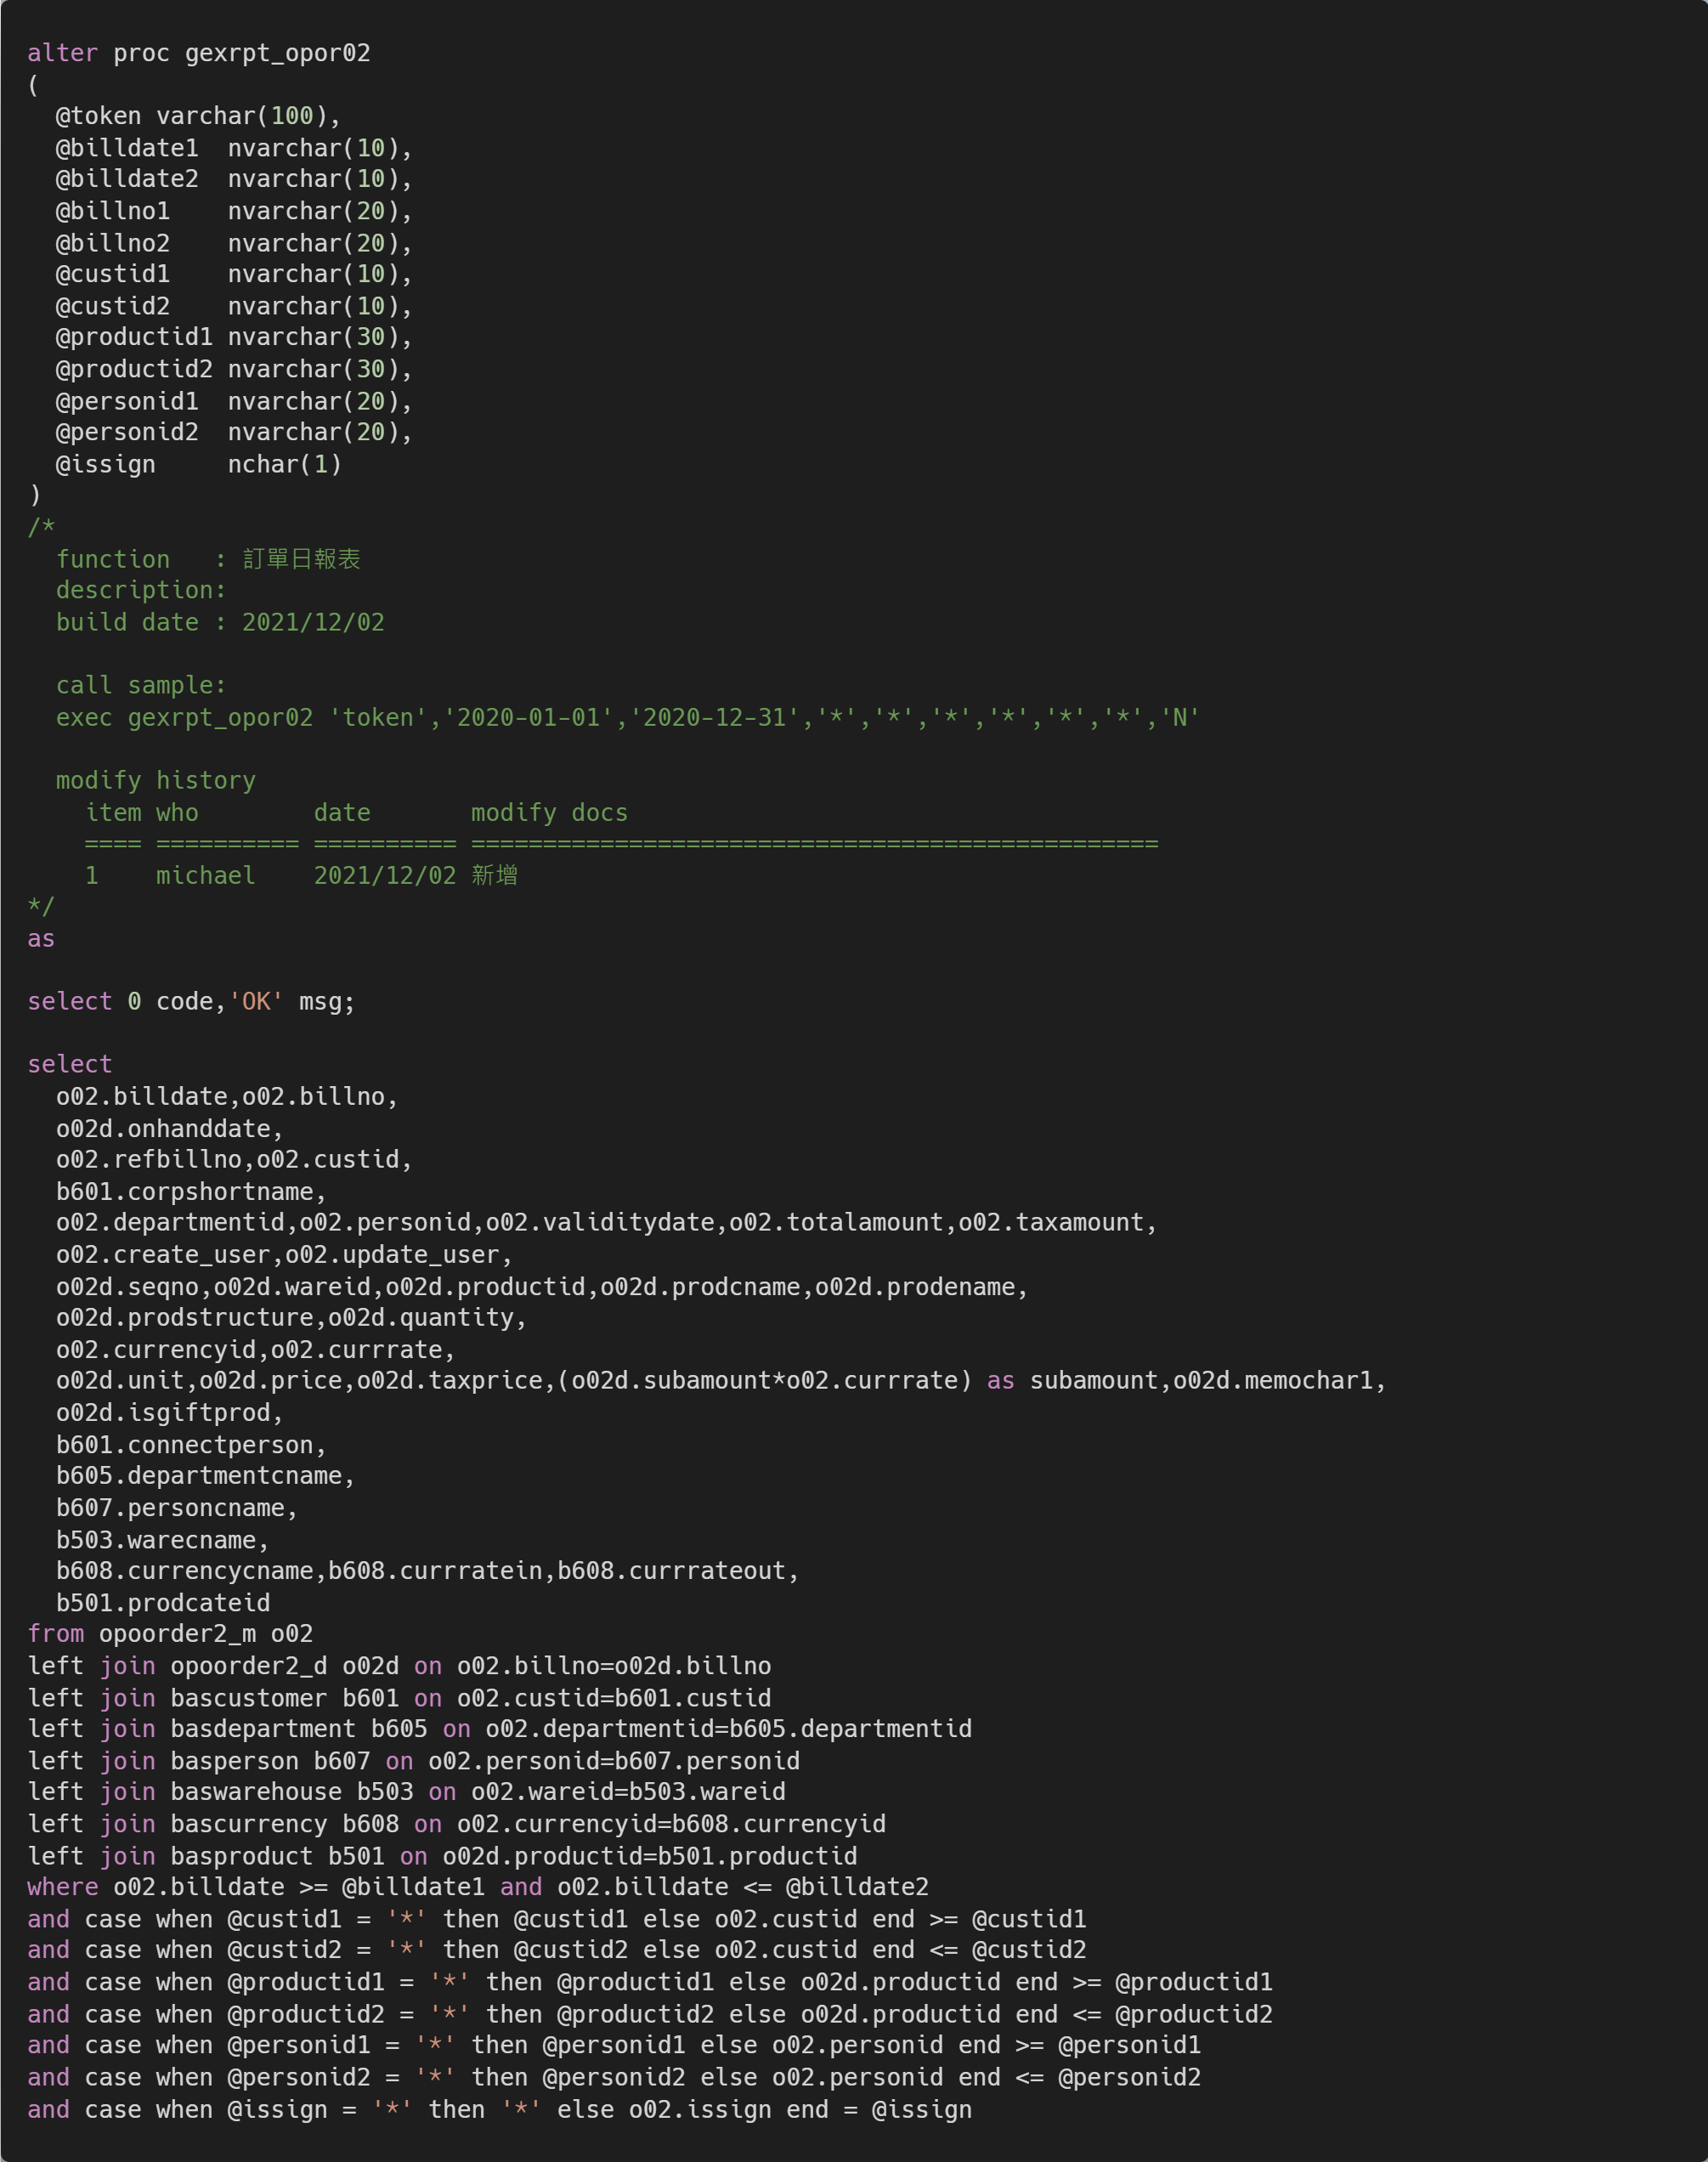
Task: Click the @productid2 parameter declaration
Action: (x=134, y=369)
